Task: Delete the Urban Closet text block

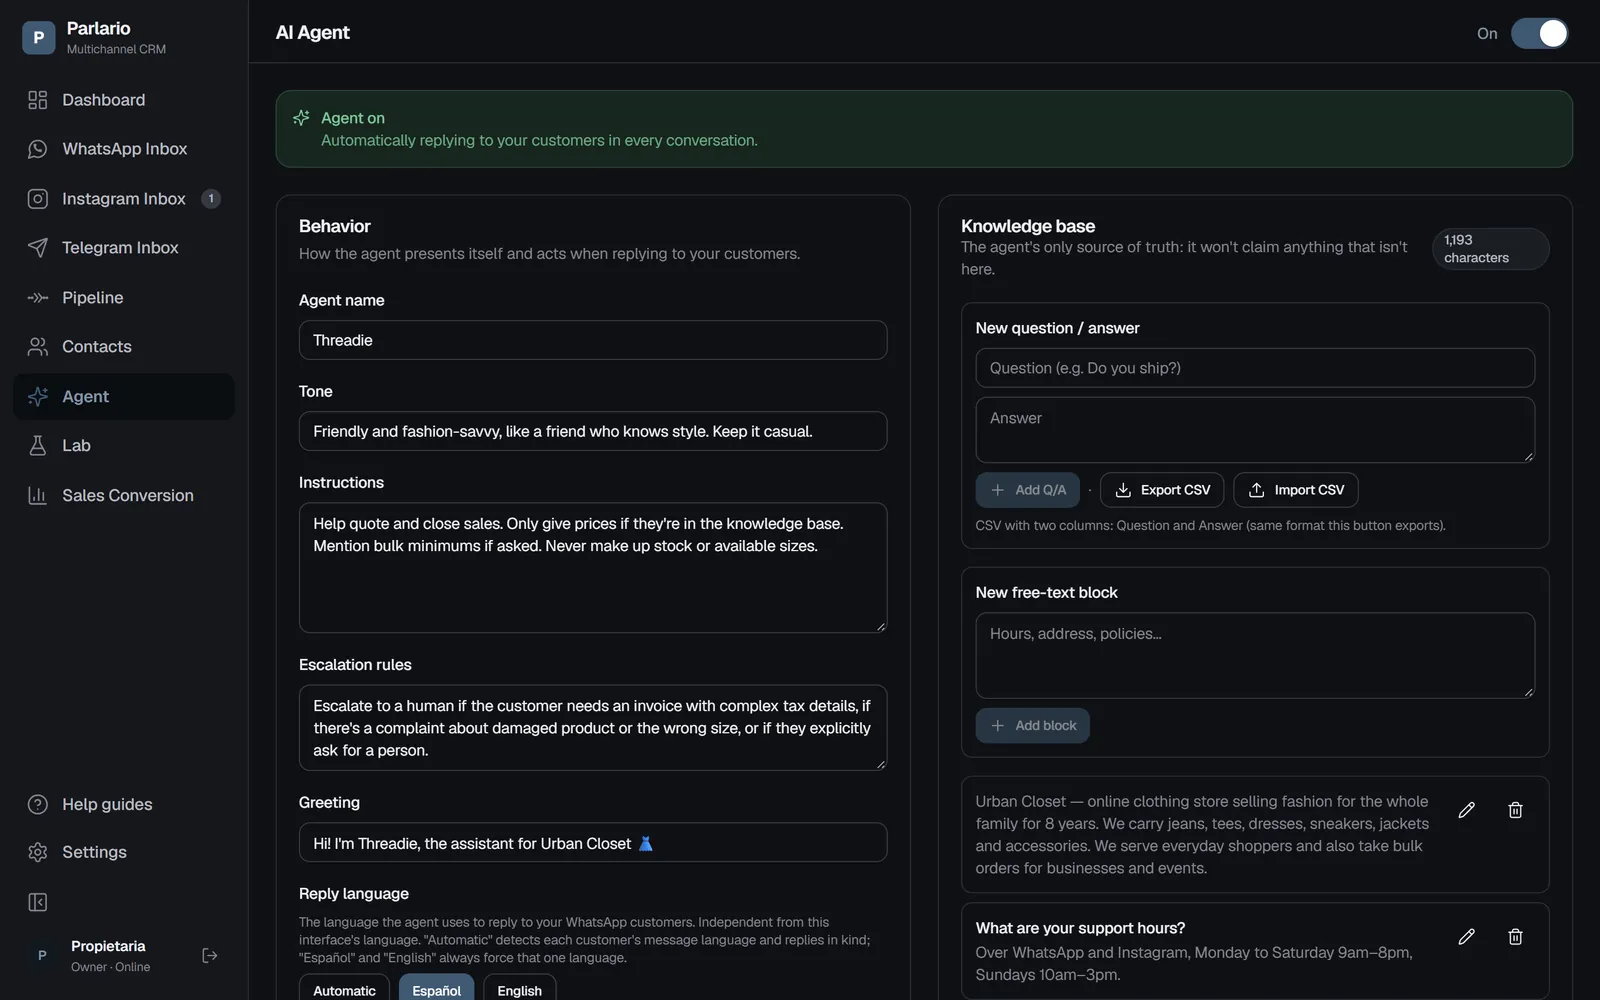Action: [x=1515, y=810]
